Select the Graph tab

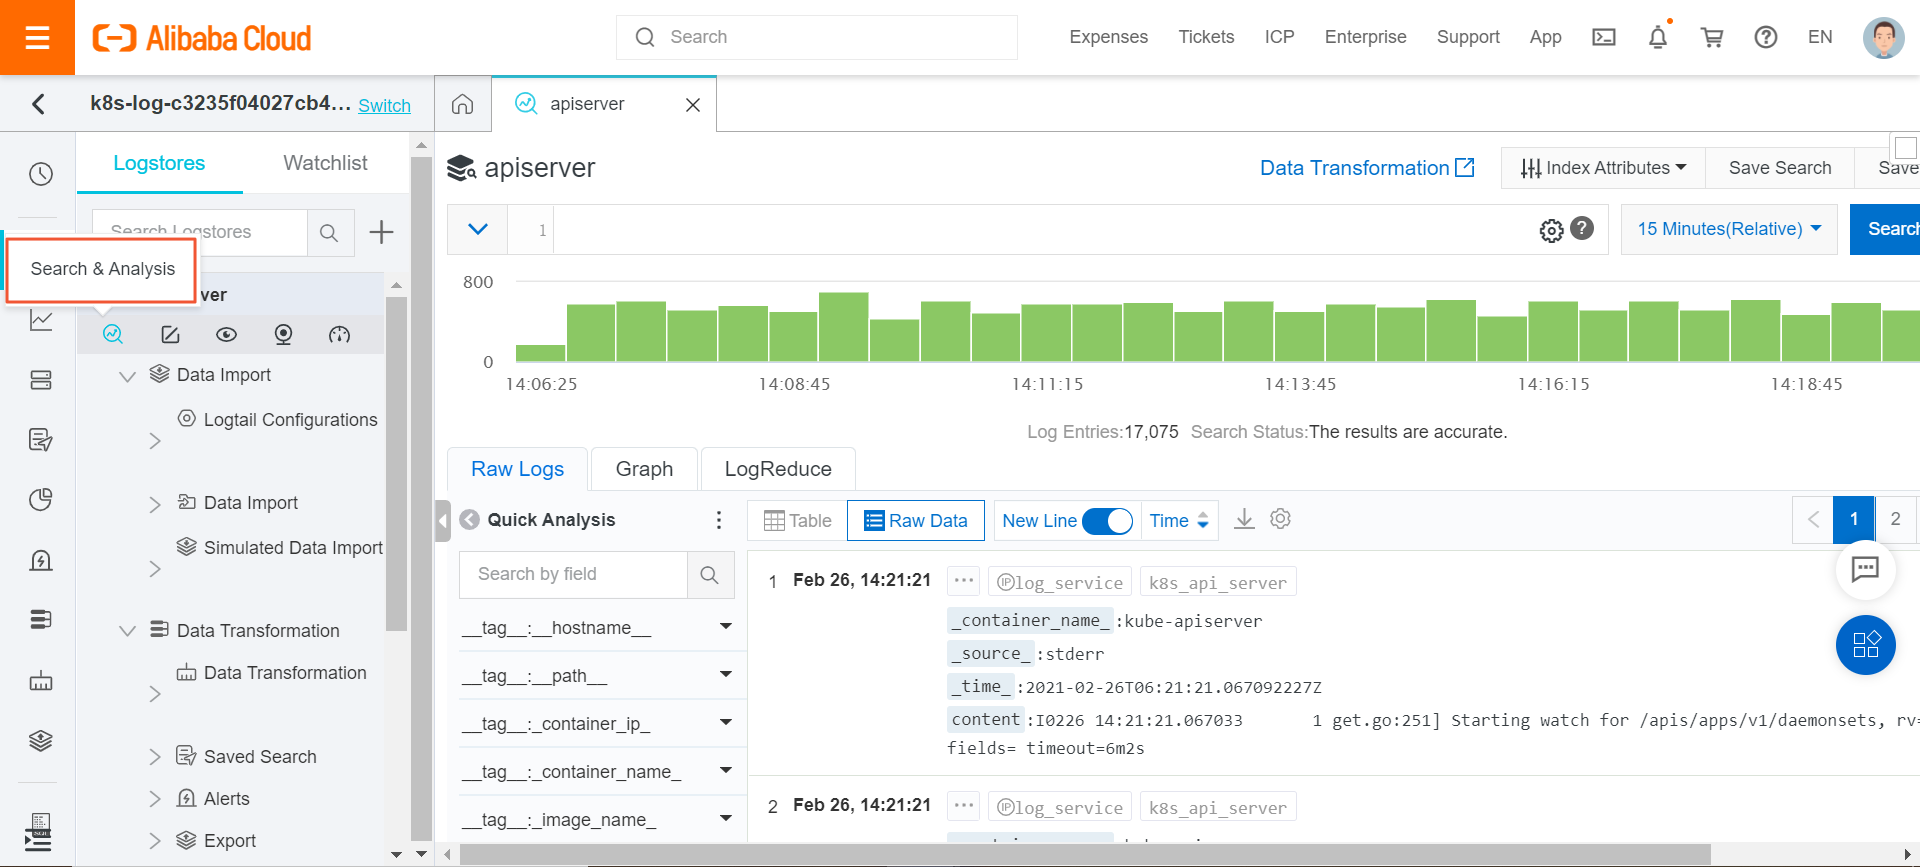(644, 469)
